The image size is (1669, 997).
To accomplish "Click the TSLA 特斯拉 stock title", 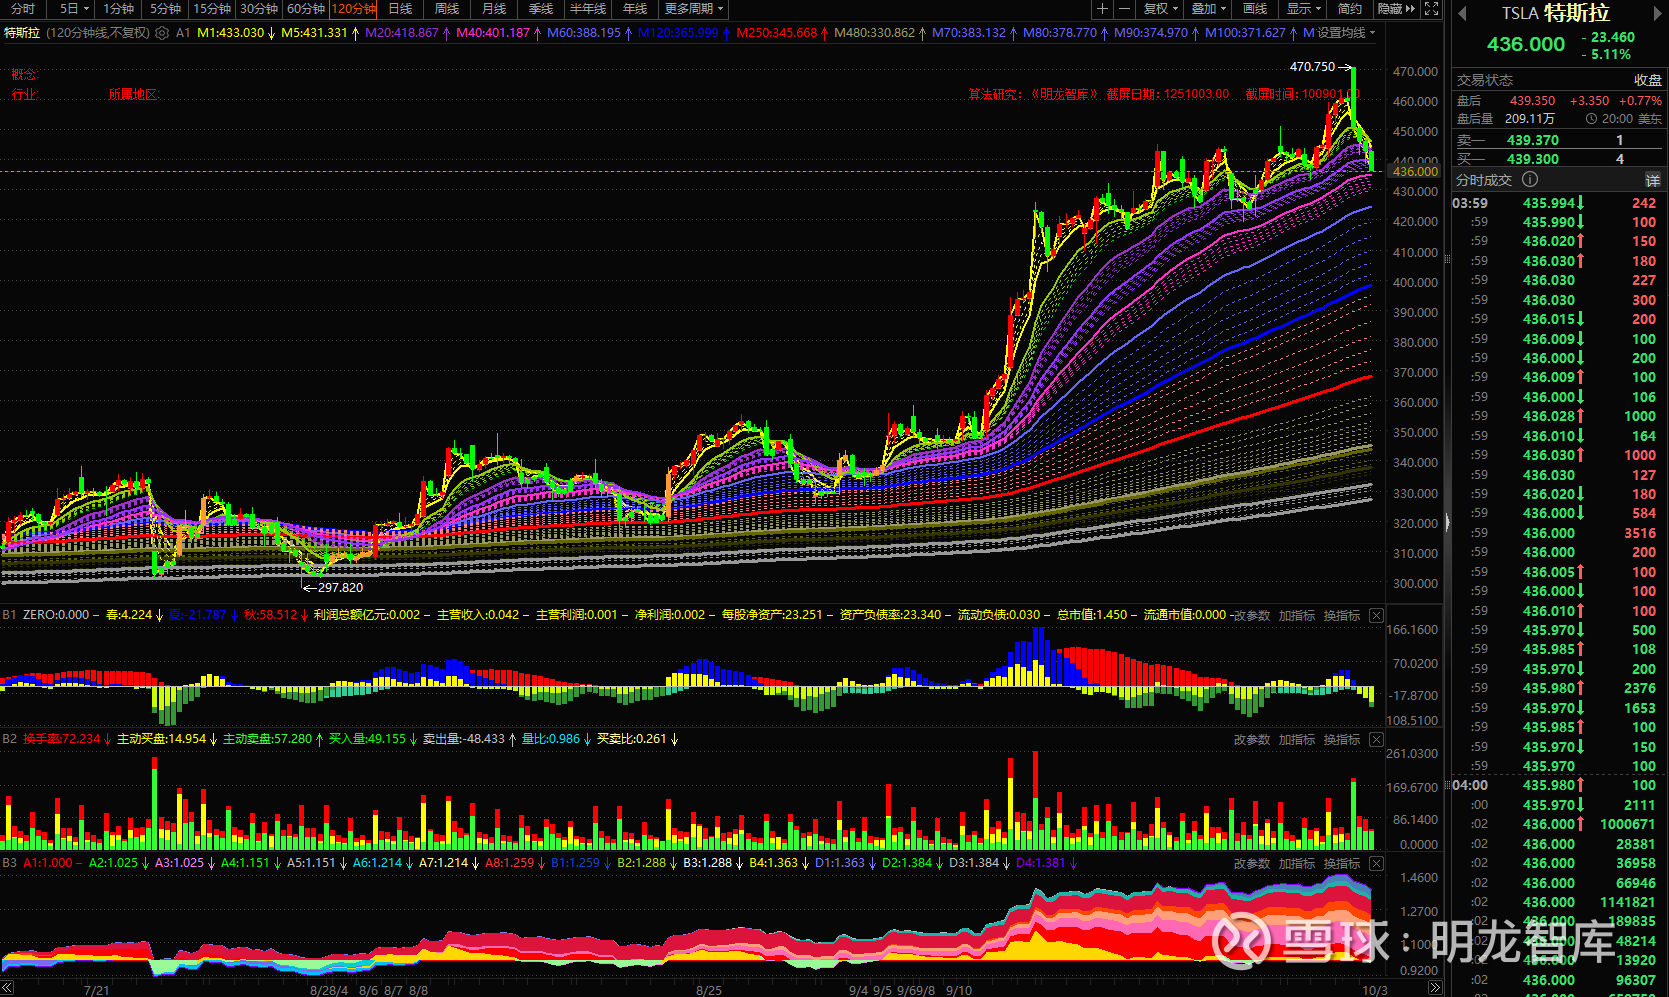I will [x=1556, y=13].
